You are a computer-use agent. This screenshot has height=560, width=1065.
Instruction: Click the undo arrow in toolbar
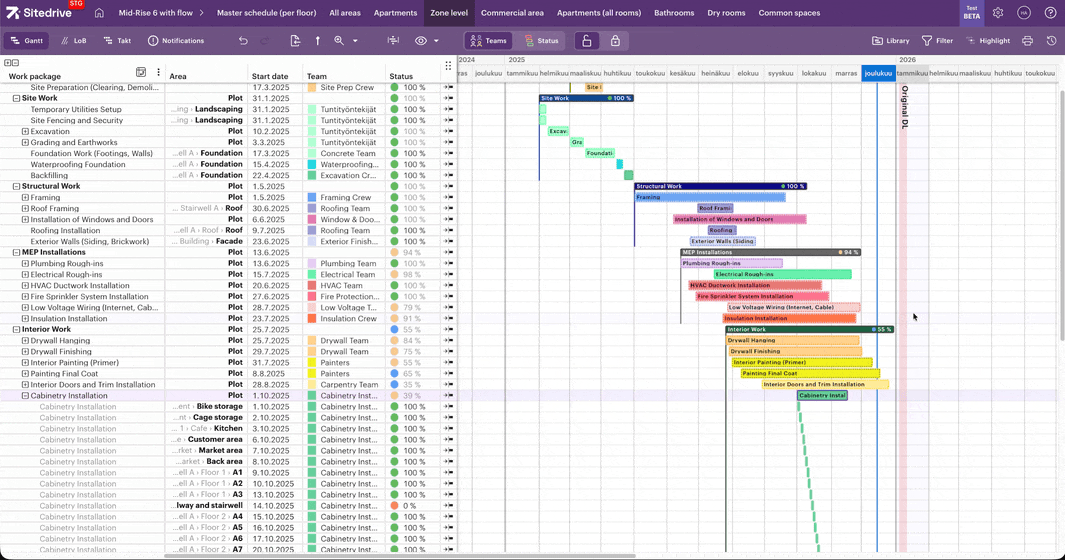[x=243, y=41]
